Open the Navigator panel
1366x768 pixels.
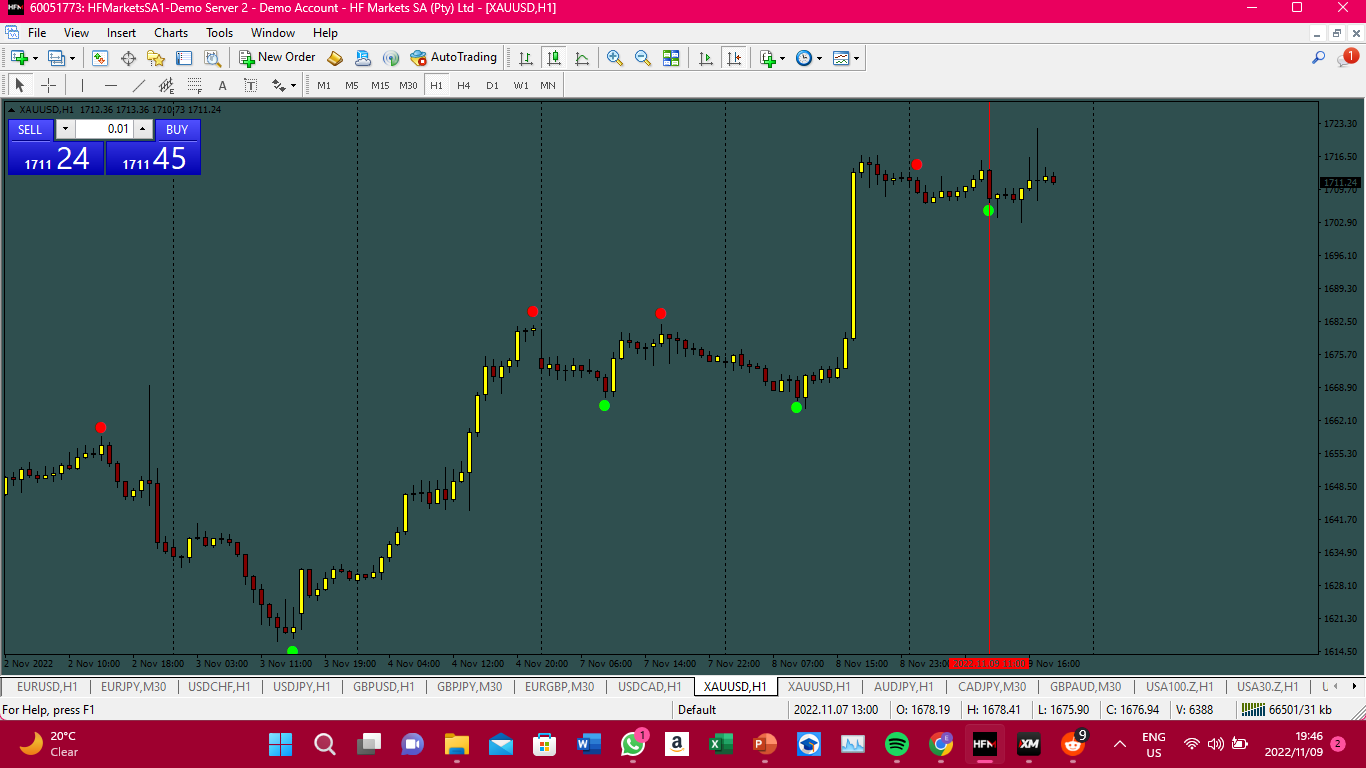pos(156,58)
